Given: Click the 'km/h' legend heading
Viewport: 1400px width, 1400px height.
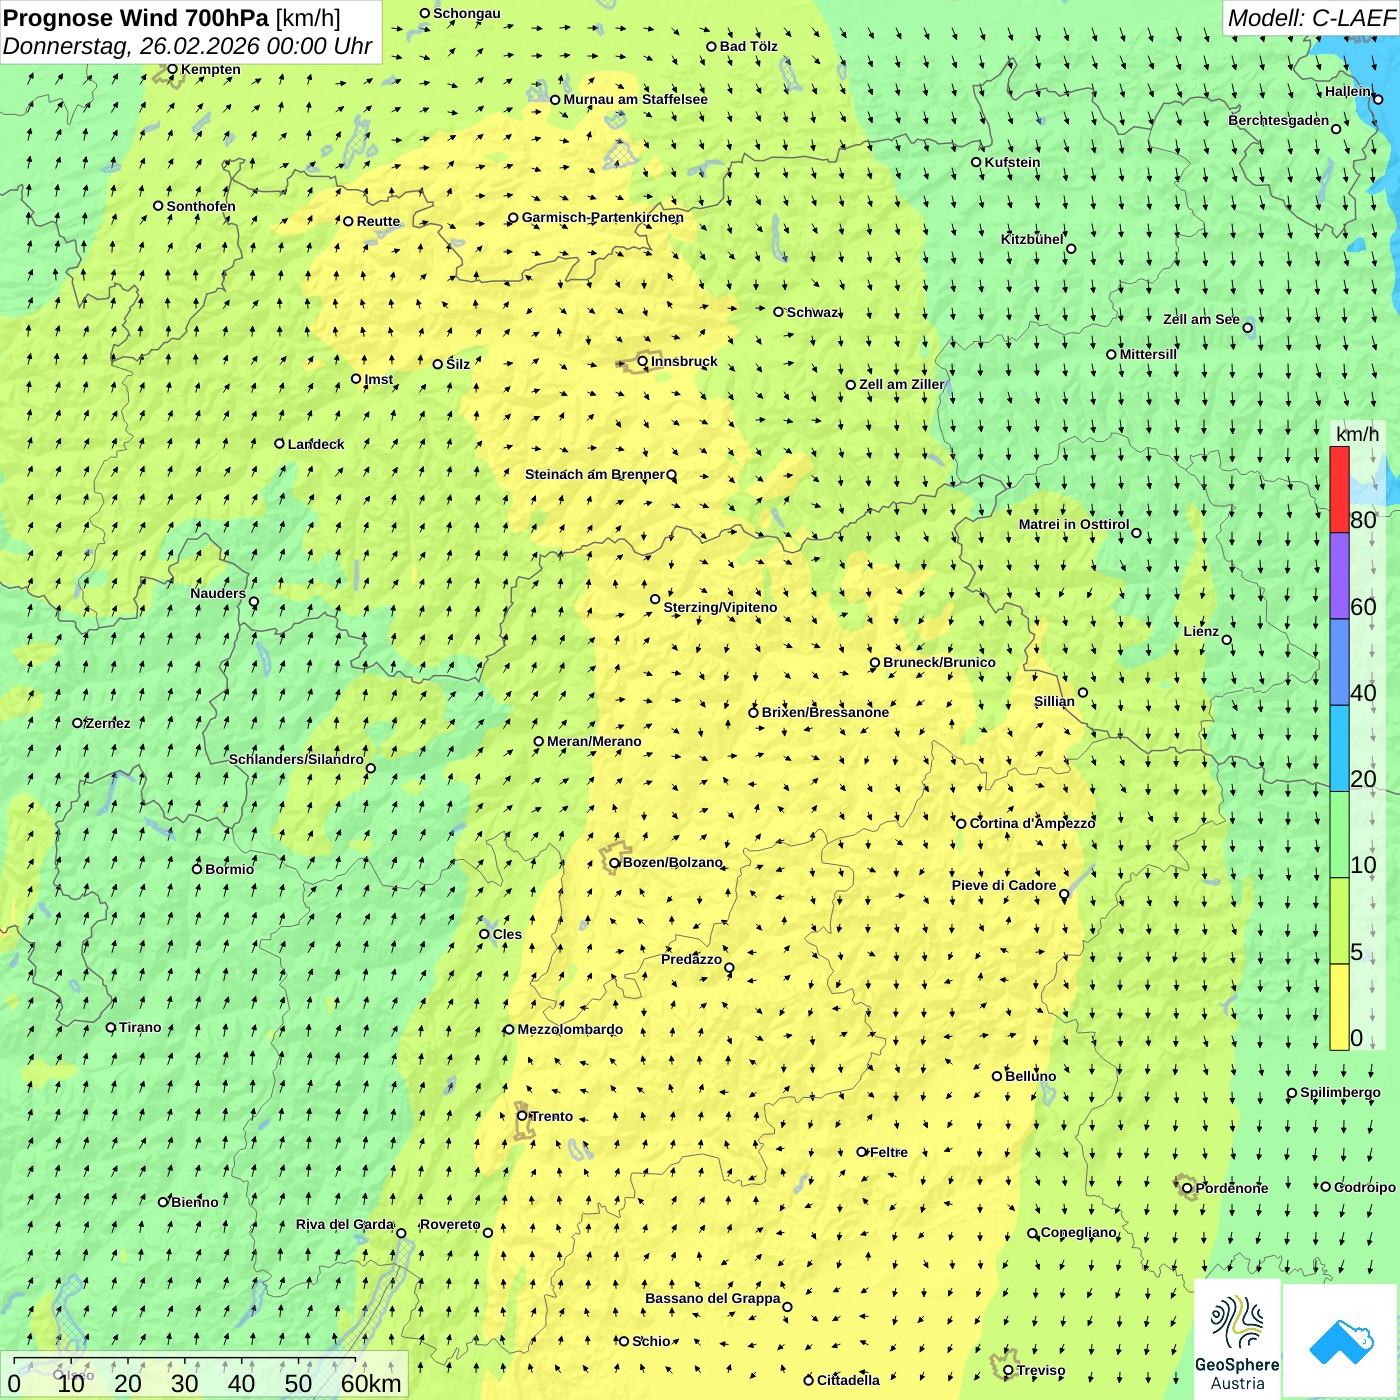Looking at the screenshot, I should coord(1358,434).
